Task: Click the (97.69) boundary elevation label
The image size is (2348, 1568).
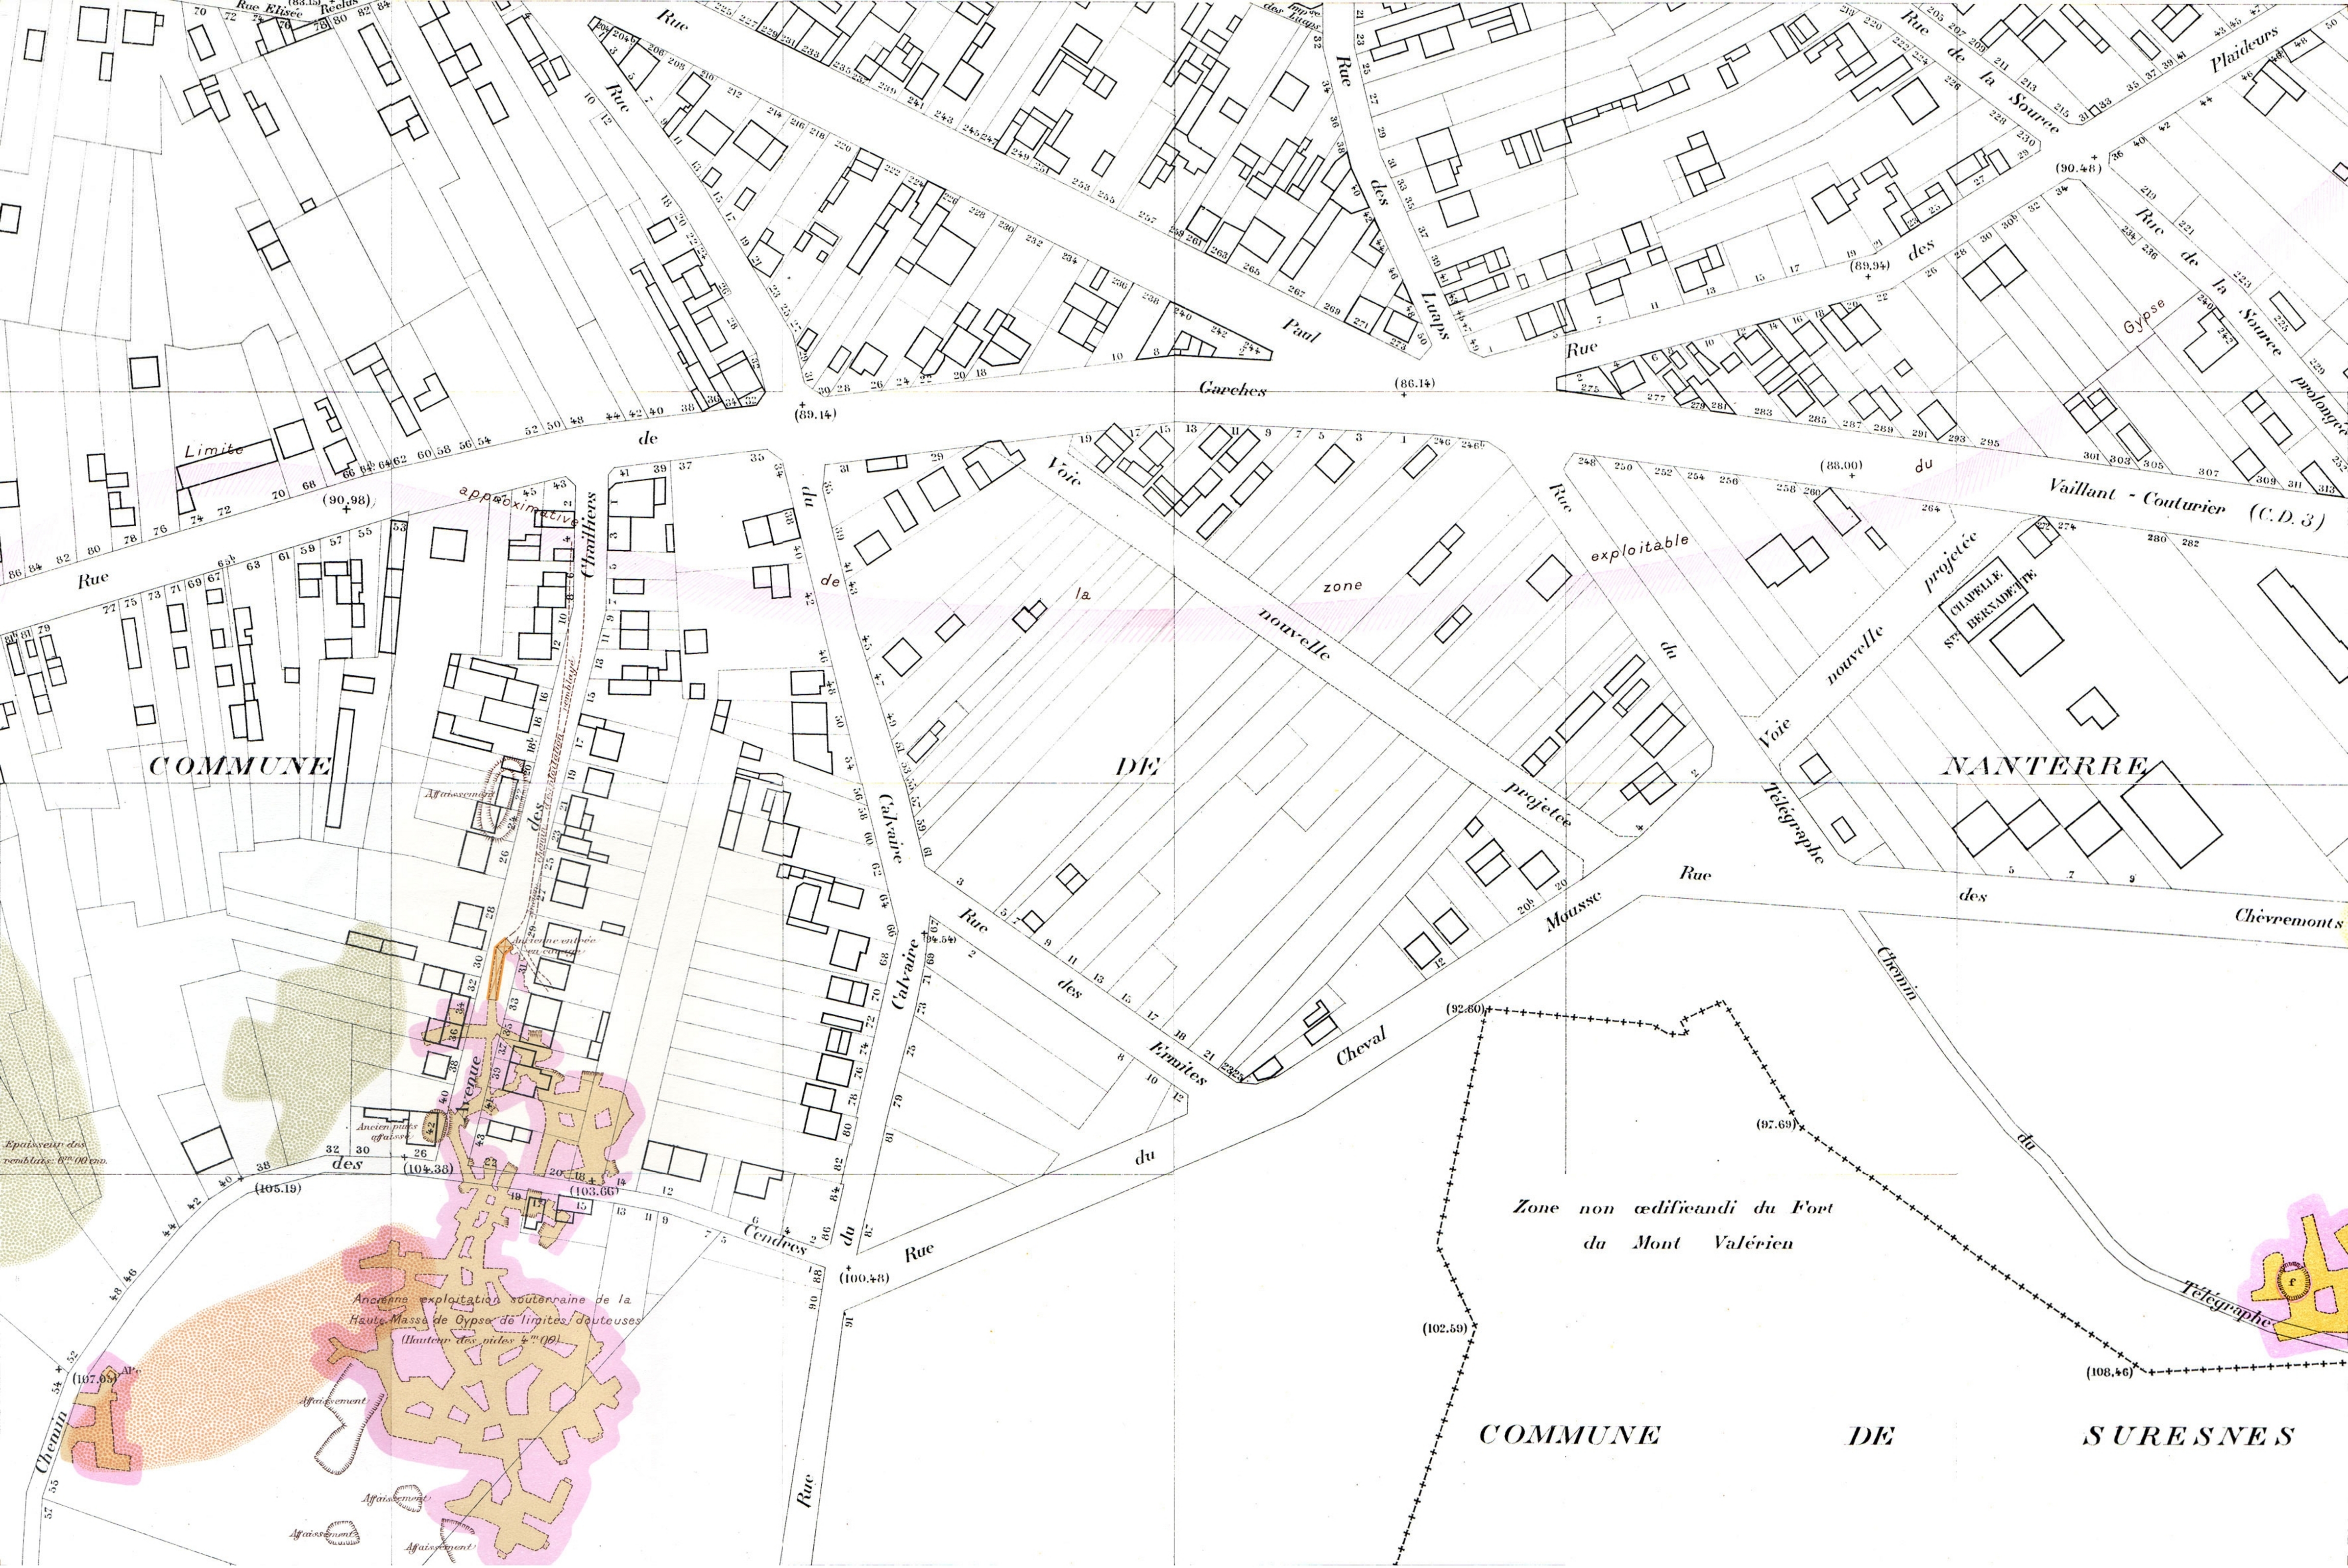Action: tap(1777, 1125)
